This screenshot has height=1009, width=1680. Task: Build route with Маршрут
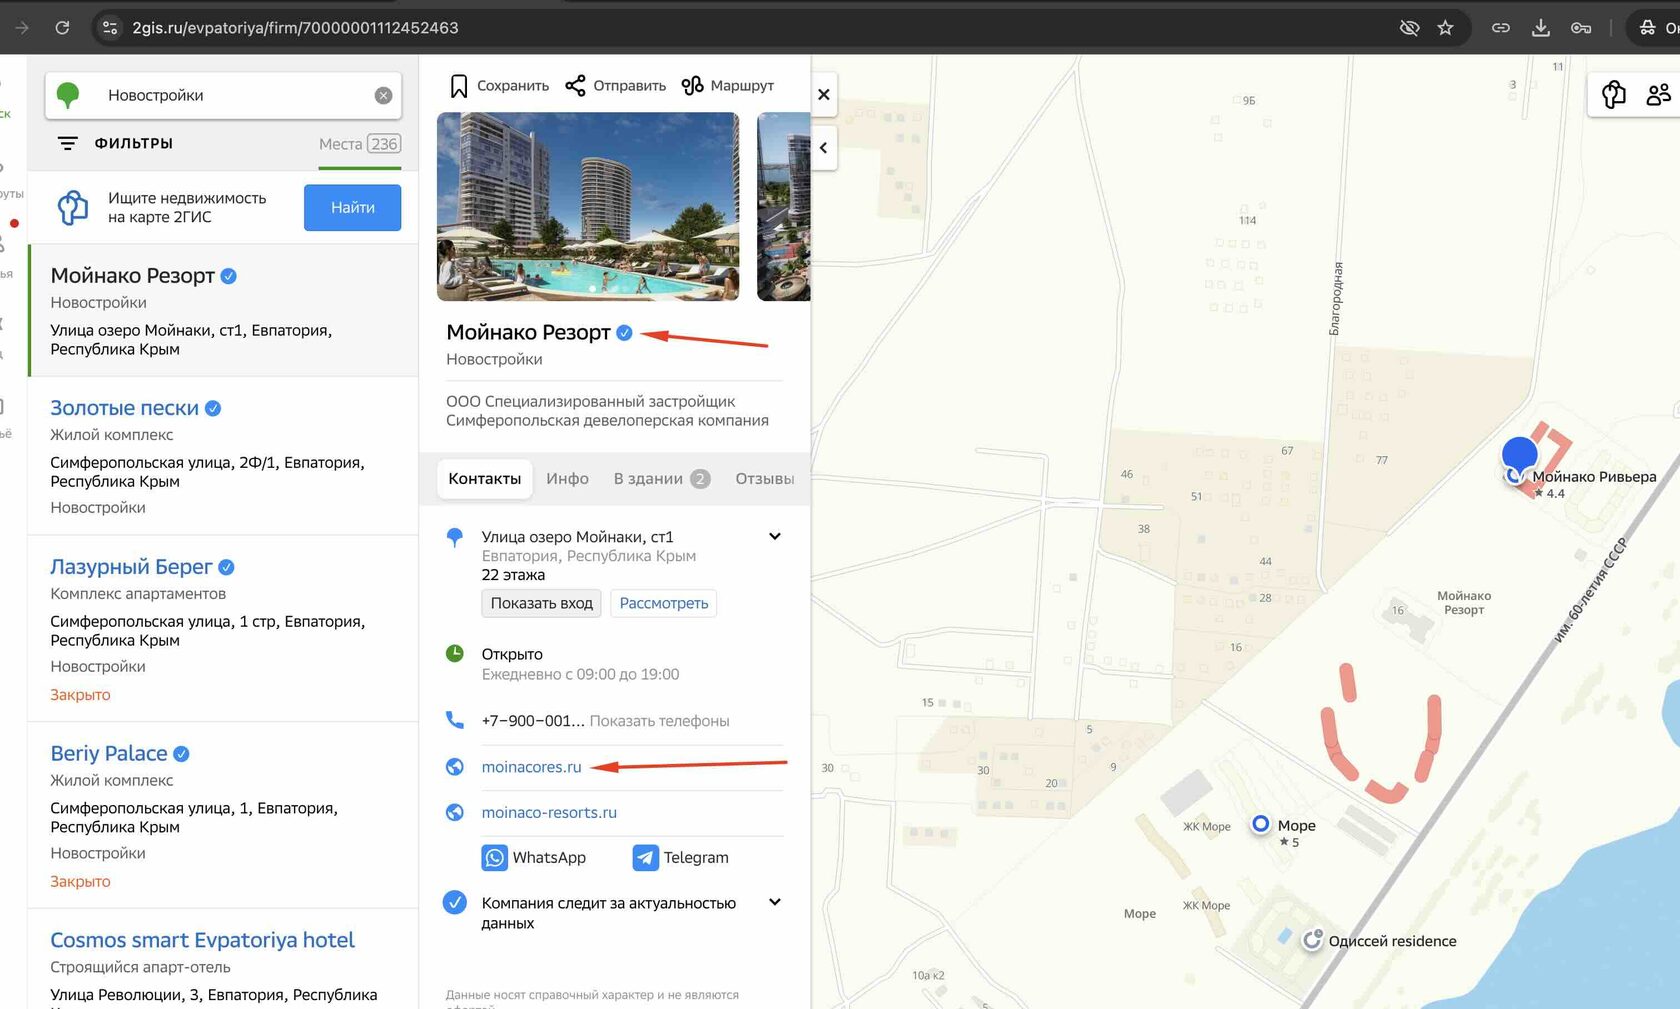pyautogui.click(x=727, y=86)
